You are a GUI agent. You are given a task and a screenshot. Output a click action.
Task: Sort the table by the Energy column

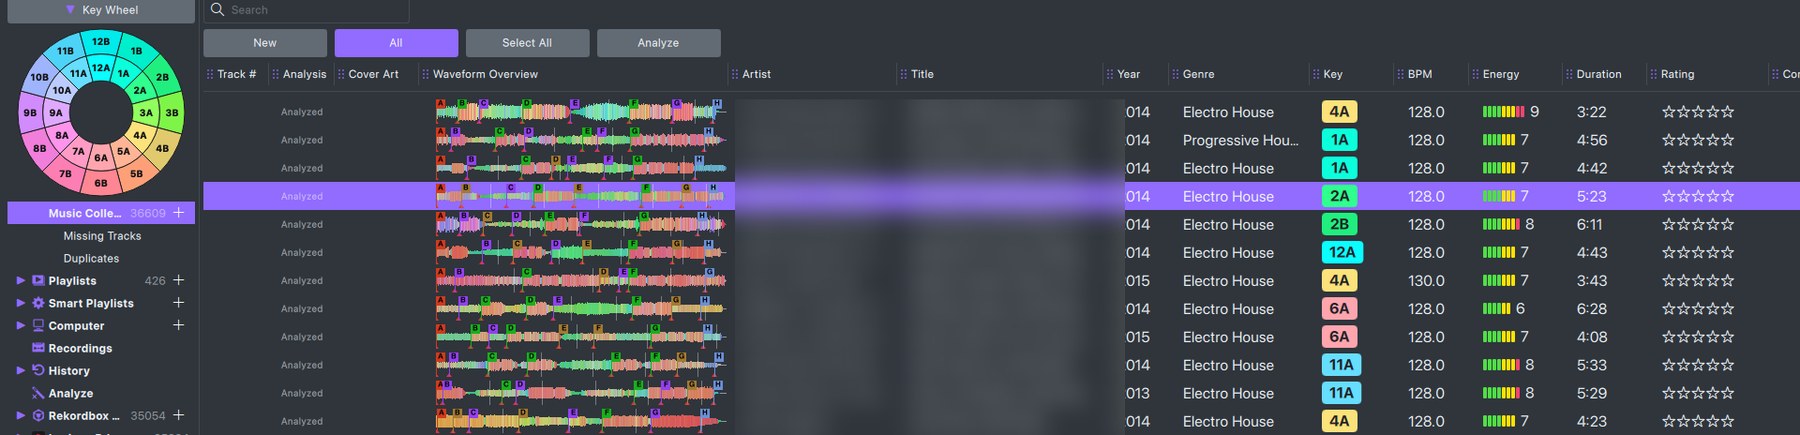coord(1500,74)
